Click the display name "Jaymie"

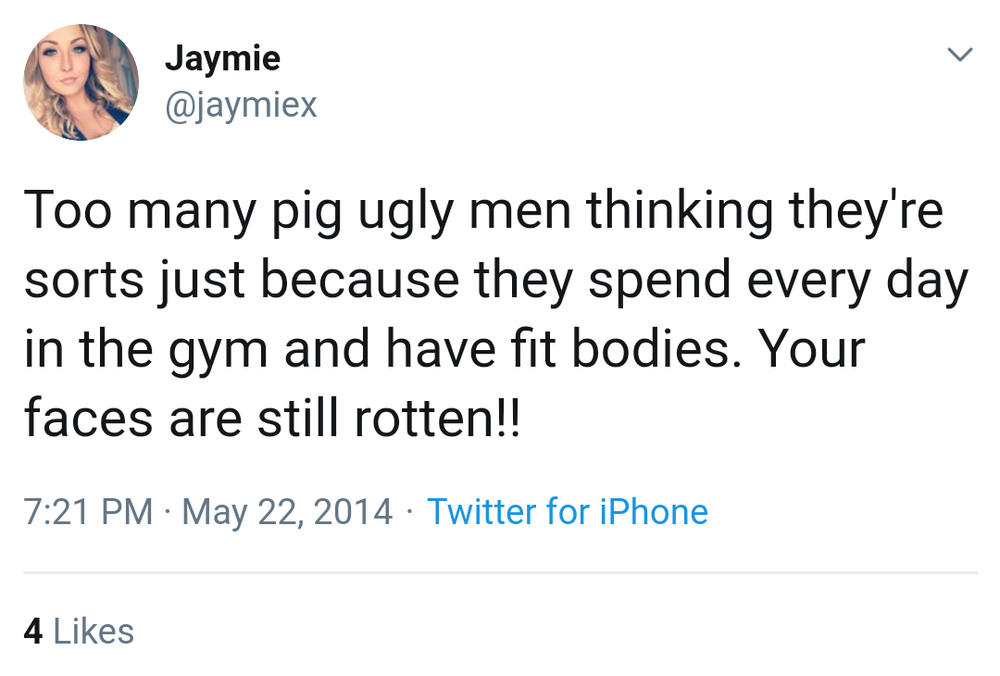[222, 58]
